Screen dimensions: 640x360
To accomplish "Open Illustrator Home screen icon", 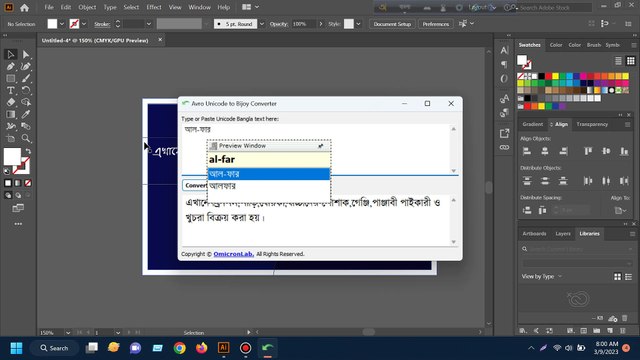I will [24, 7].
